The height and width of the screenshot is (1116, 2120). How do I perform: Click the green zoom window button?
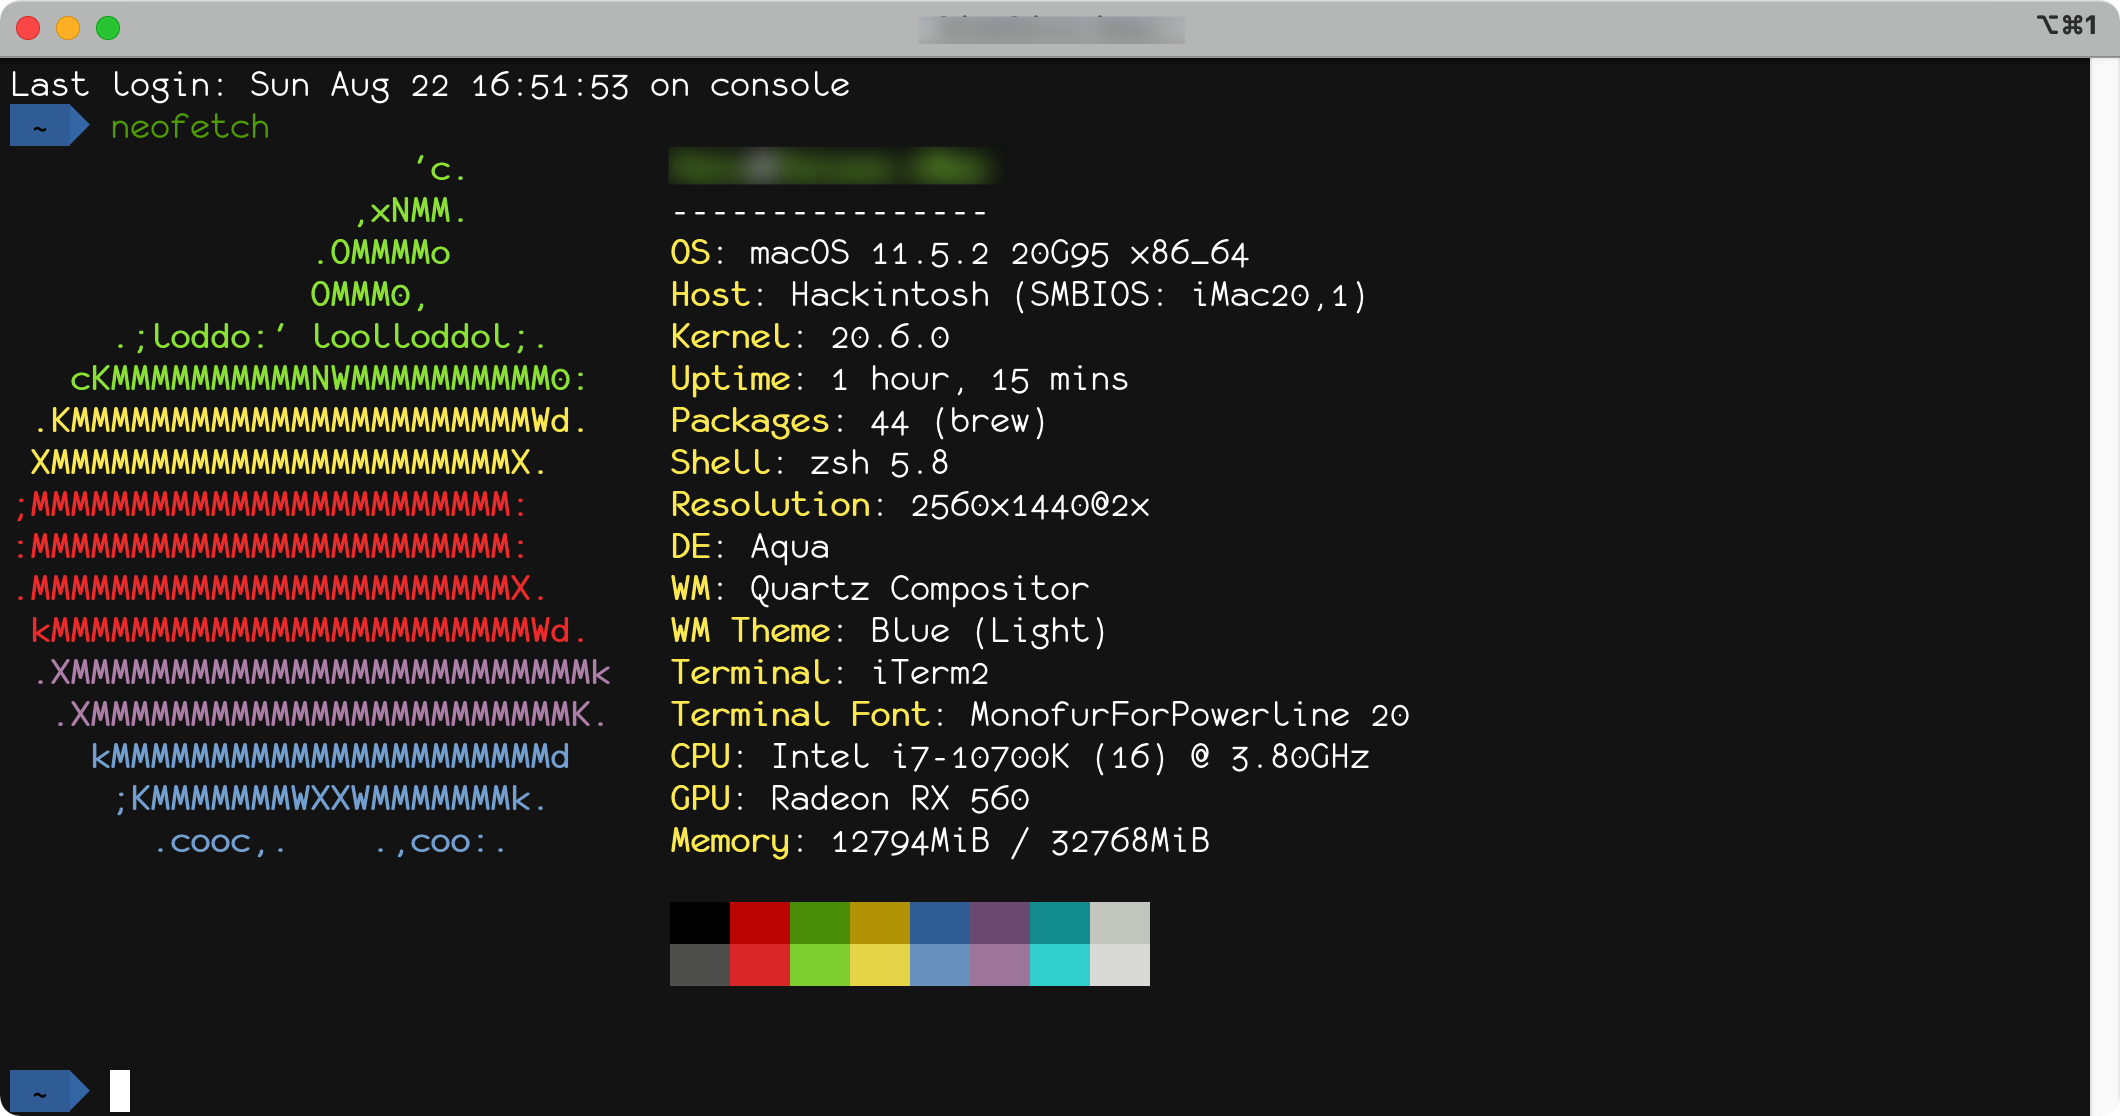click(108, 28)
